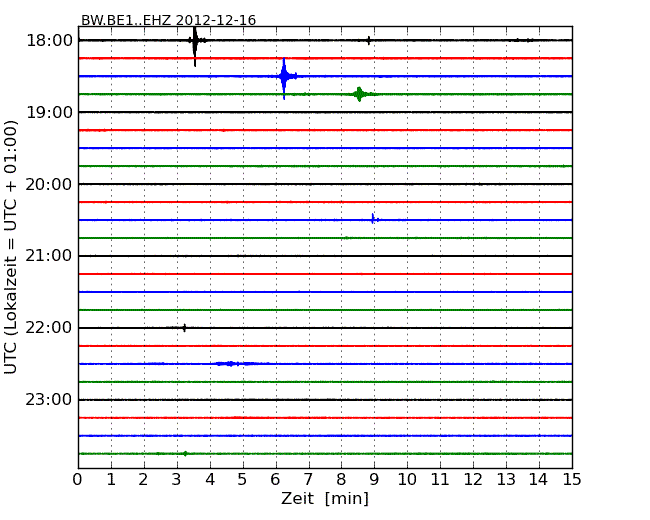Pick the large black spike on 18:00 trace
Viewport: 650px width, 520px height.
coord(195,46)
